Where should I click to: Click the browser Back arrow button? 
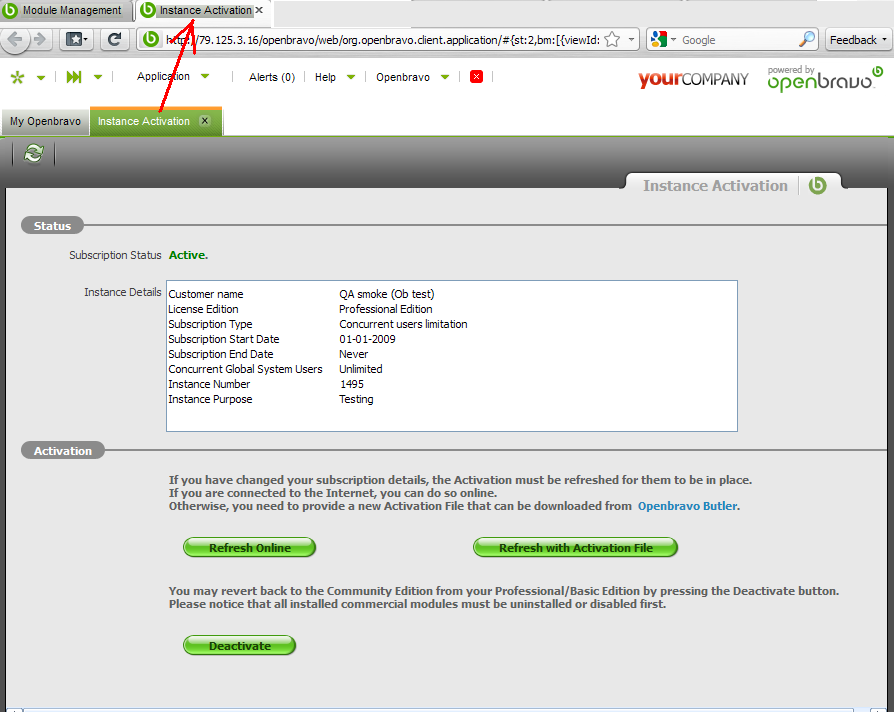[15, 40]
